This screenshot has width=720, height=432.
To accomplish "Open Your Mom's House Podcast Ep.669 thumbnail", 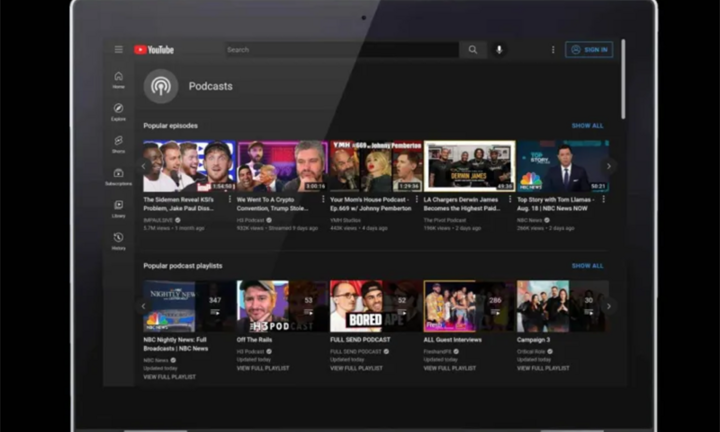I will tap(376, 166).
